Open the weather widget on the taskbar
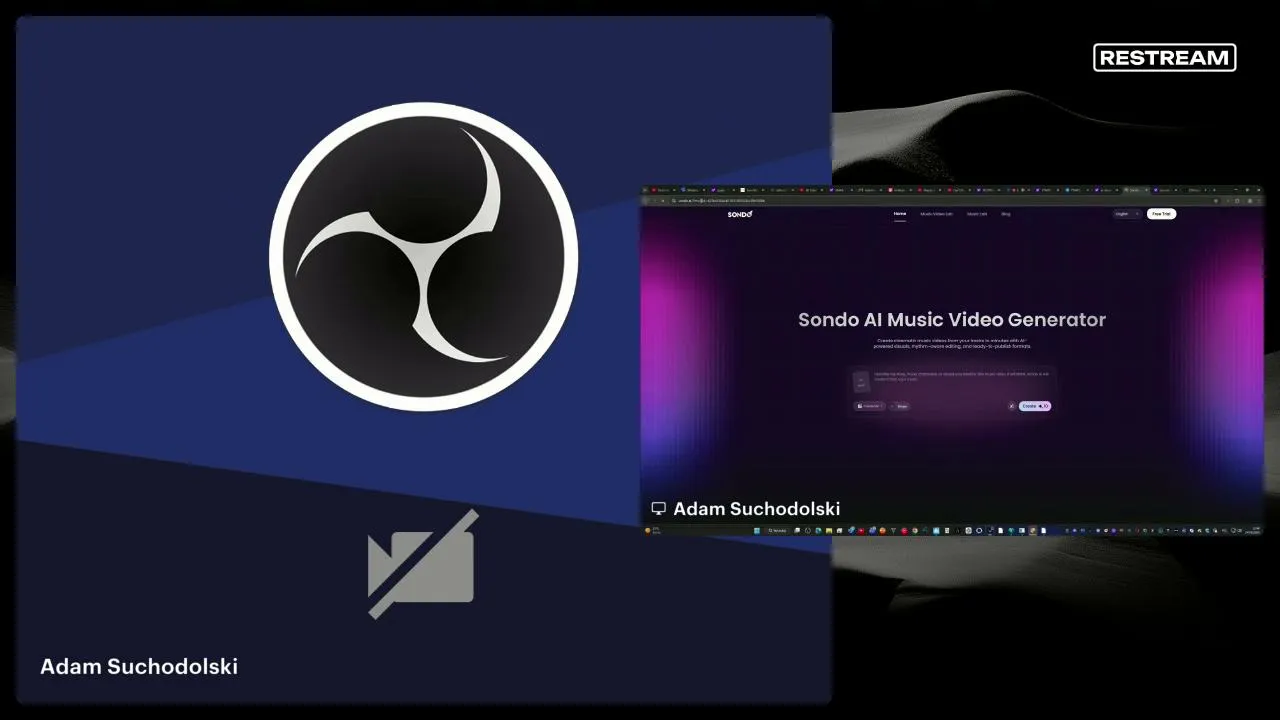The width and height of the screenshot is (1280, 720). [x=655, y=530]
